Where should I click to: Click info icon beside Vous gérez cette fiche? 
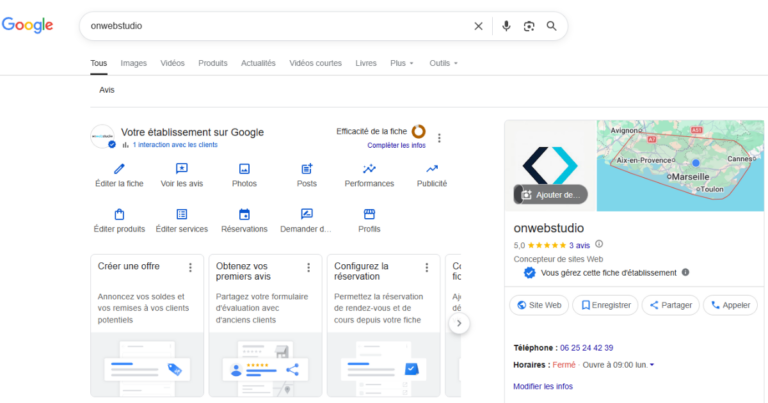[x=686, y=272]
